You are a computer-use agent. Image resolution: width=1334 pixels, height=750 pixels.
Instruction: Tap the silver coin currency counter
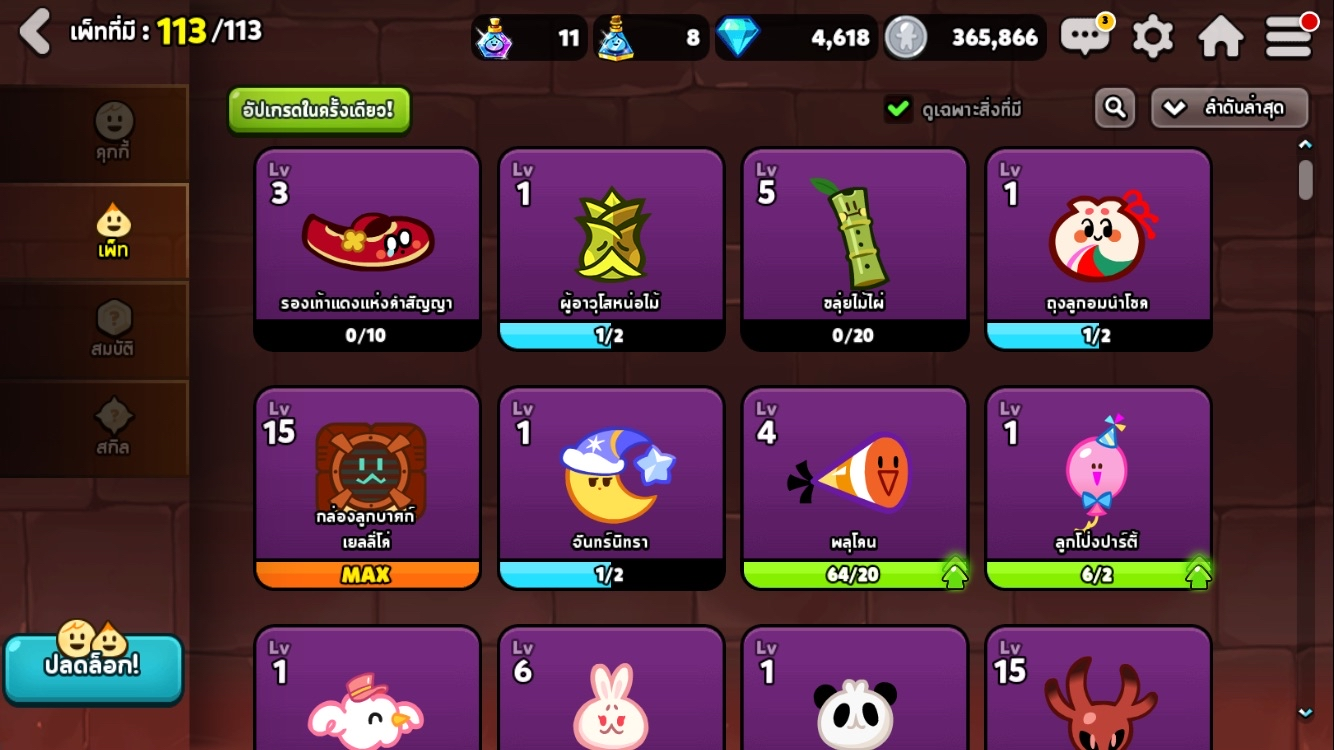pos(965,38)
